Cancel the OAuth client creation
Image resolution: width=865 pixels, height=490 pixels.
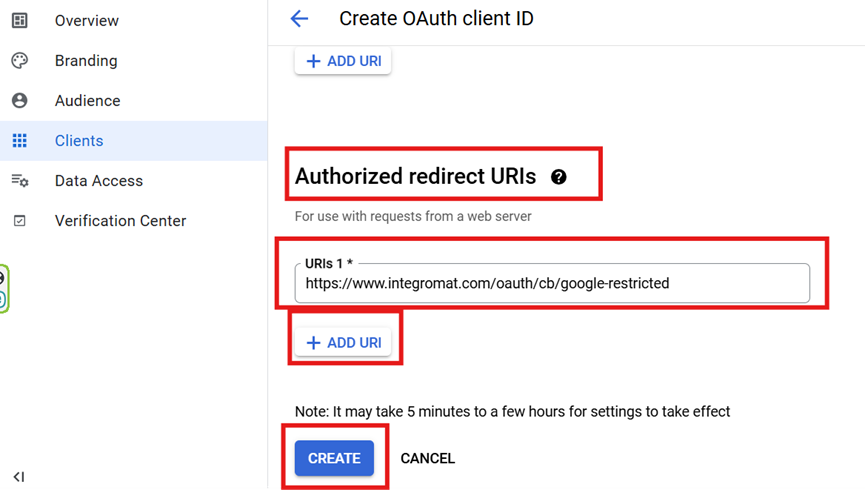(427, 458)
